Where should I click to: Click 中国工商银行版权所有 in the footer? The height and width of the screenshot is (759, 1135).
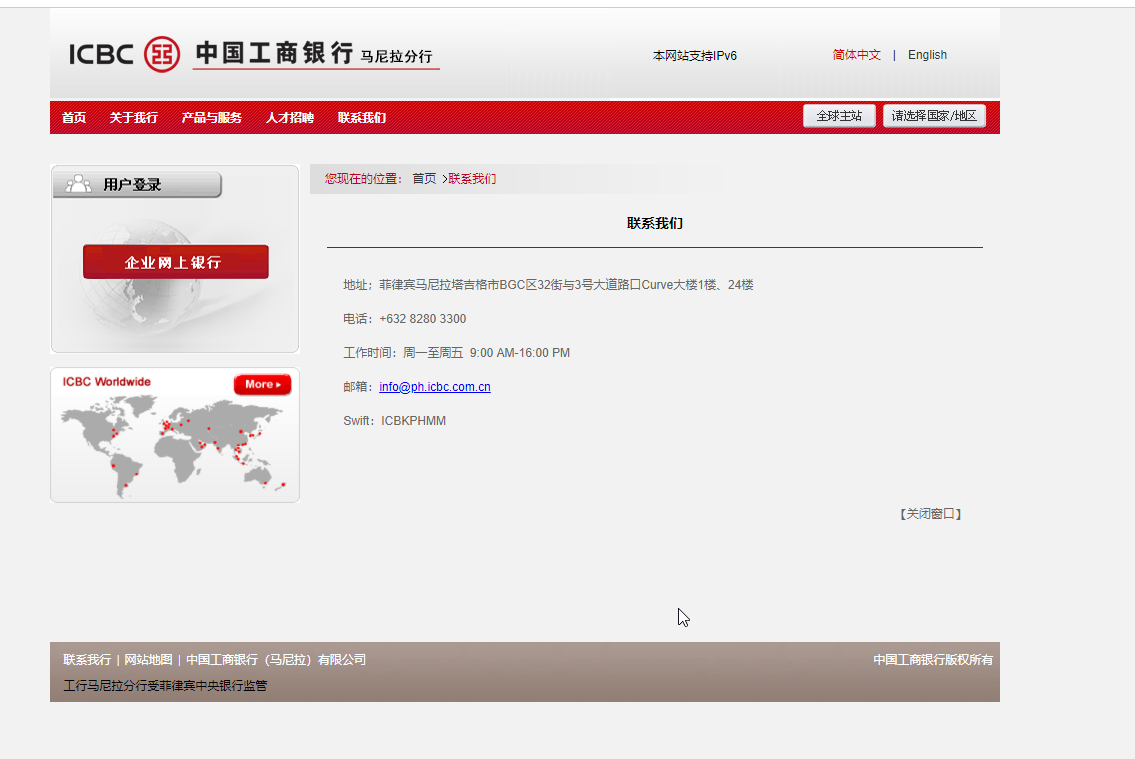point(933,660)
